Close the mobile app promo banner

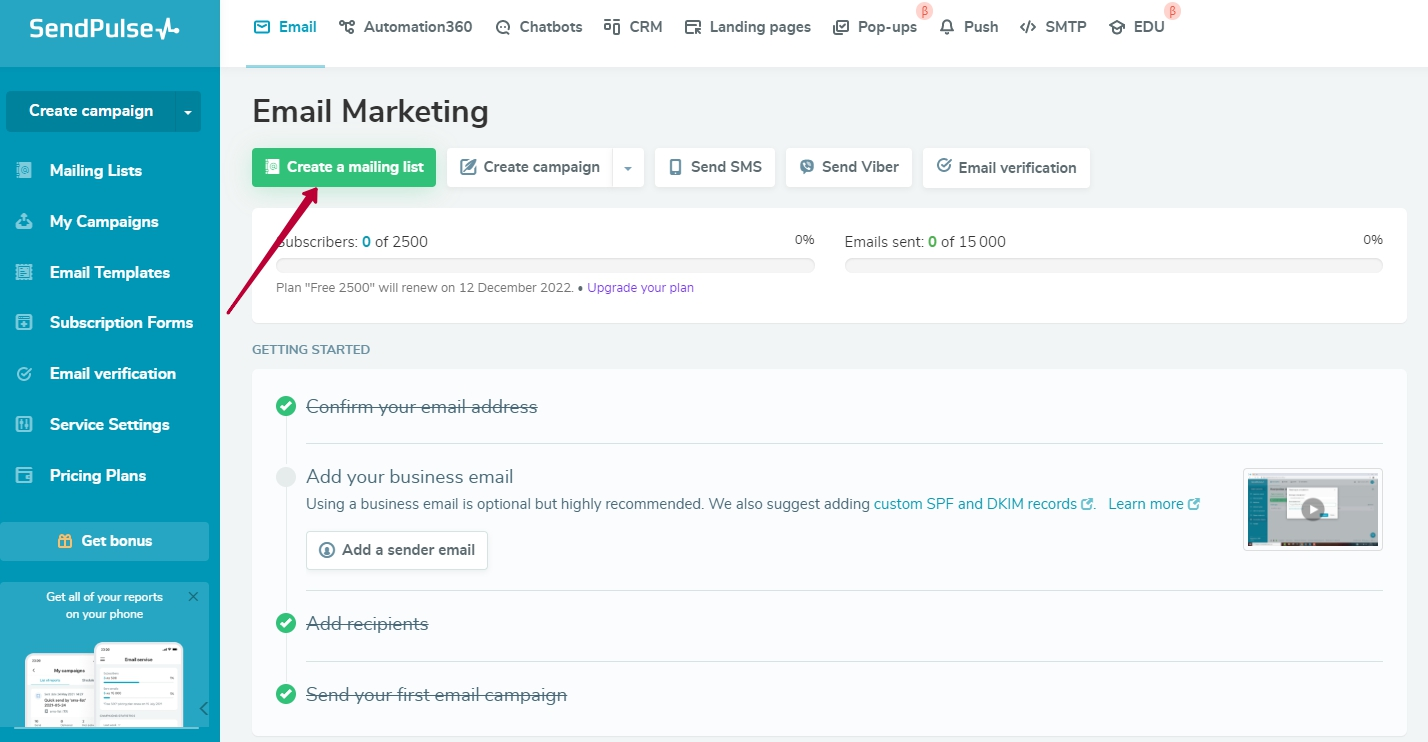[x=193, y=597]
